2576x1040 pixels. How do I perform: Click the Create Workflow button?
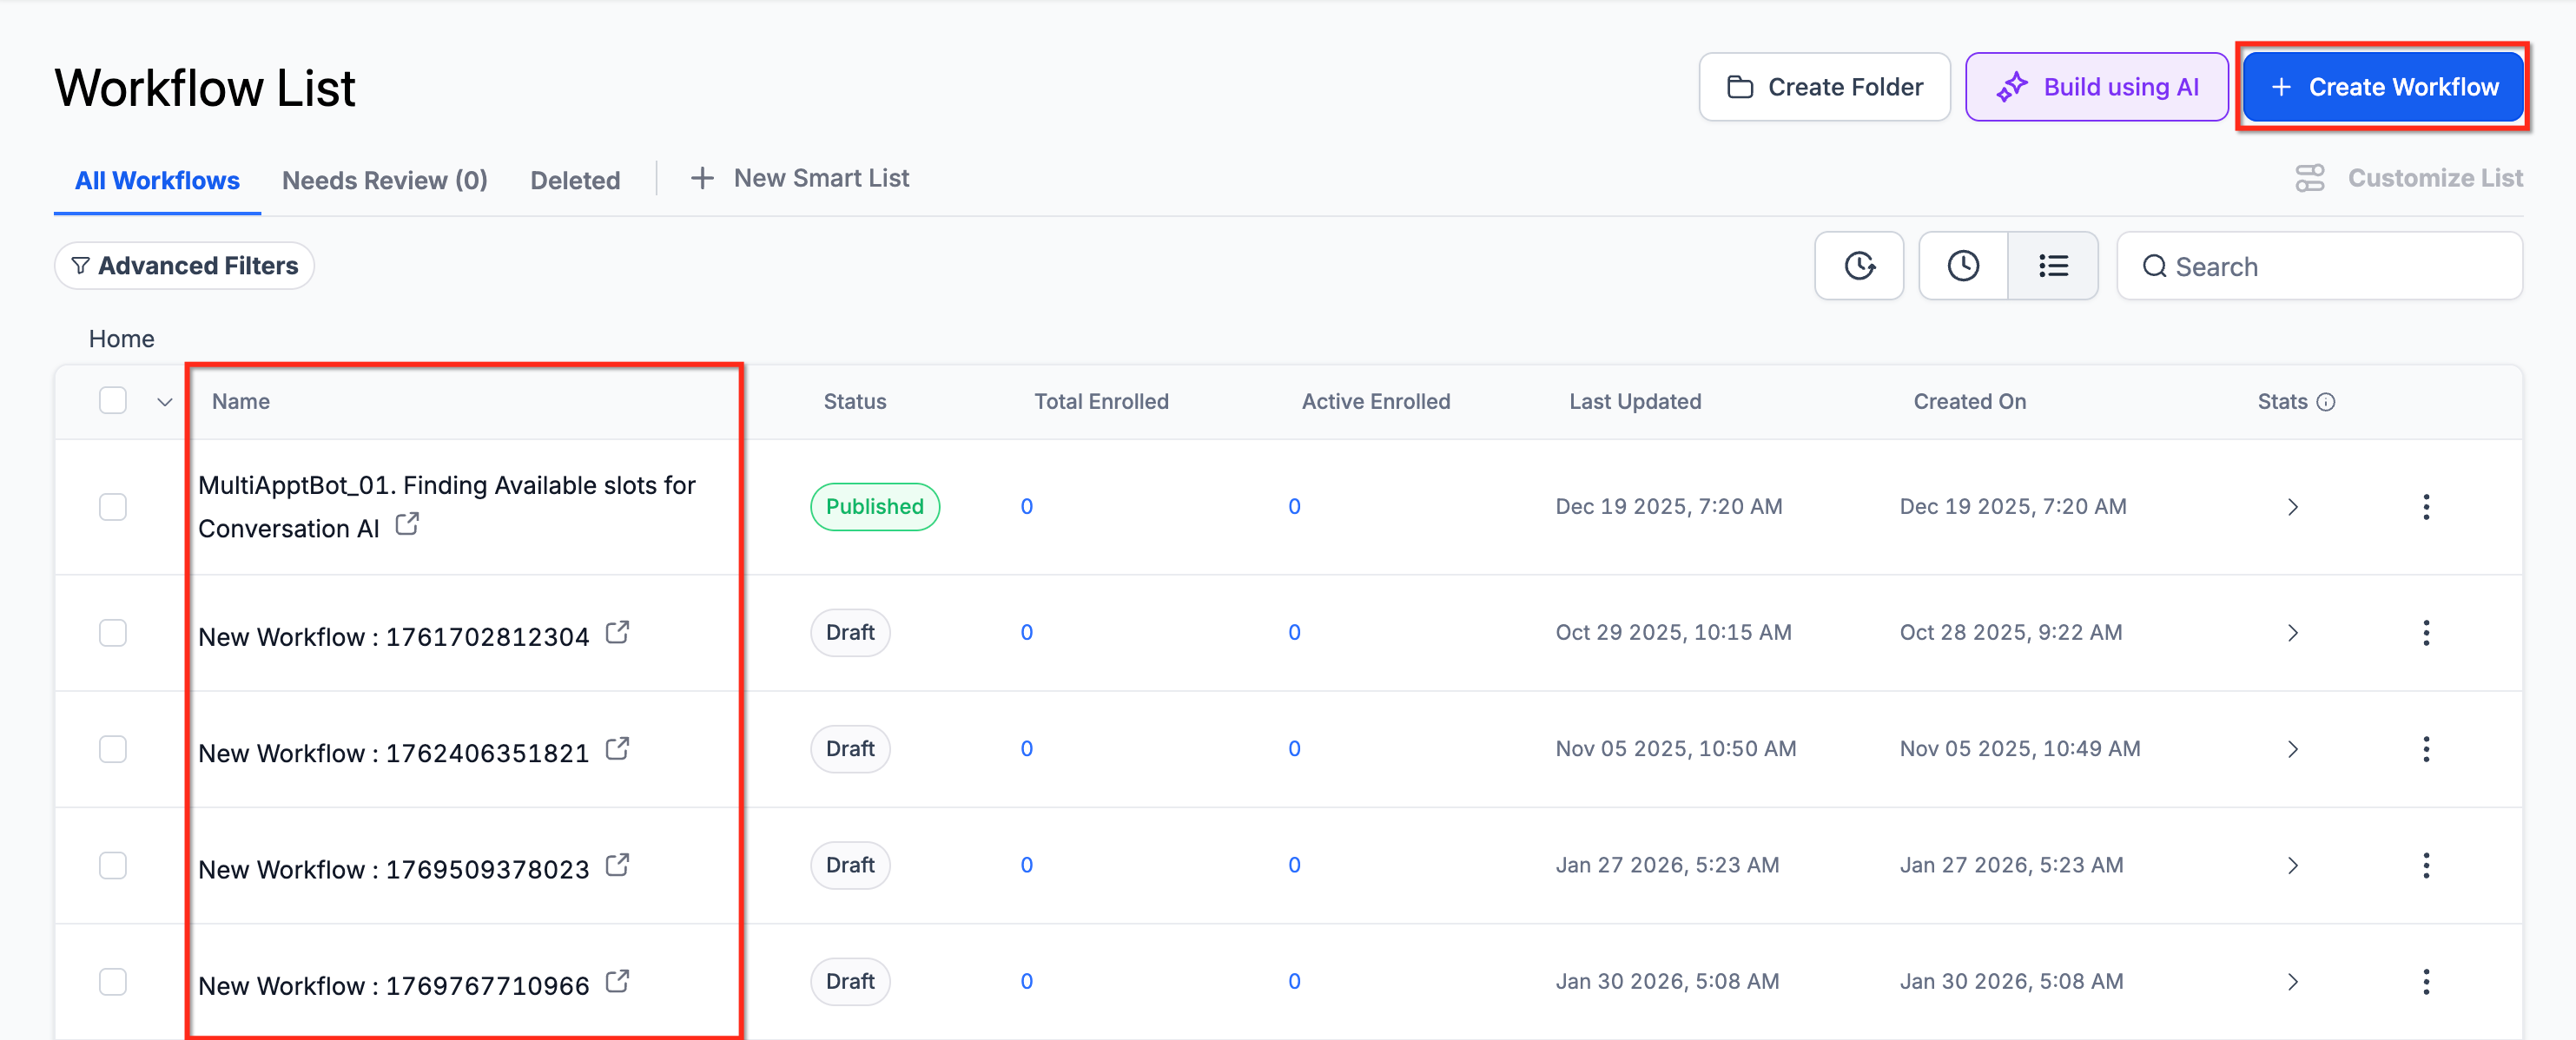2382,87
